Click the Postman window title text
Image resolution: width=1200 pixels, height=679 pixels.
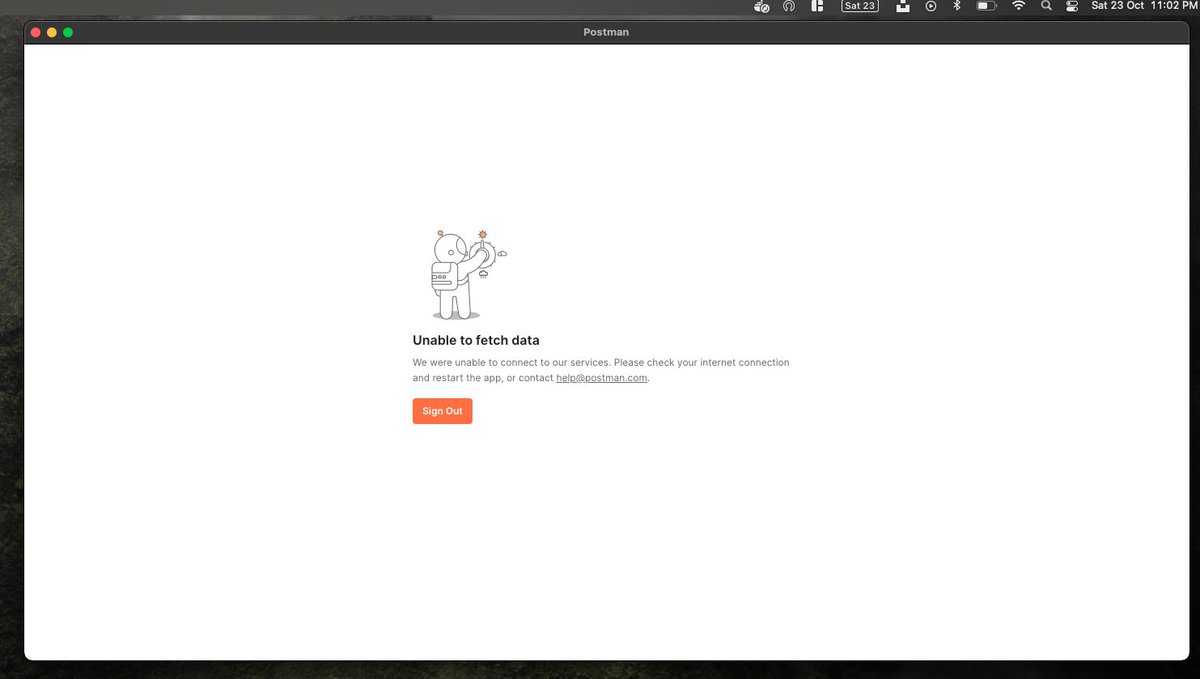(x=606, y=32)
